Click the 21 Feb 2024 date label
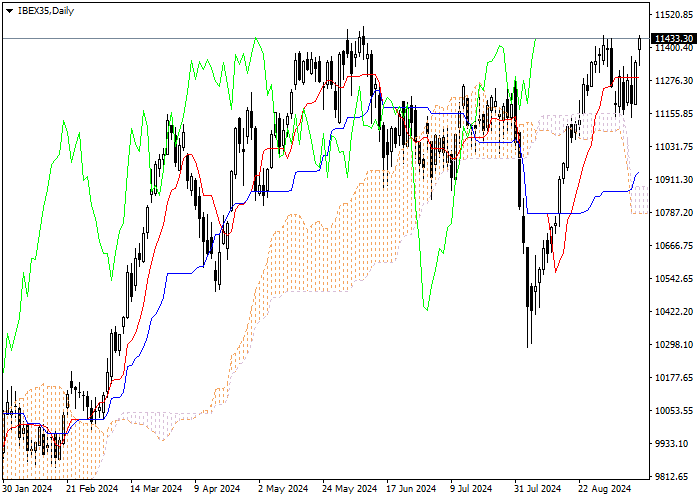This screenshot has width=700, height=500. pyautogui.click(x=92, y=489)
